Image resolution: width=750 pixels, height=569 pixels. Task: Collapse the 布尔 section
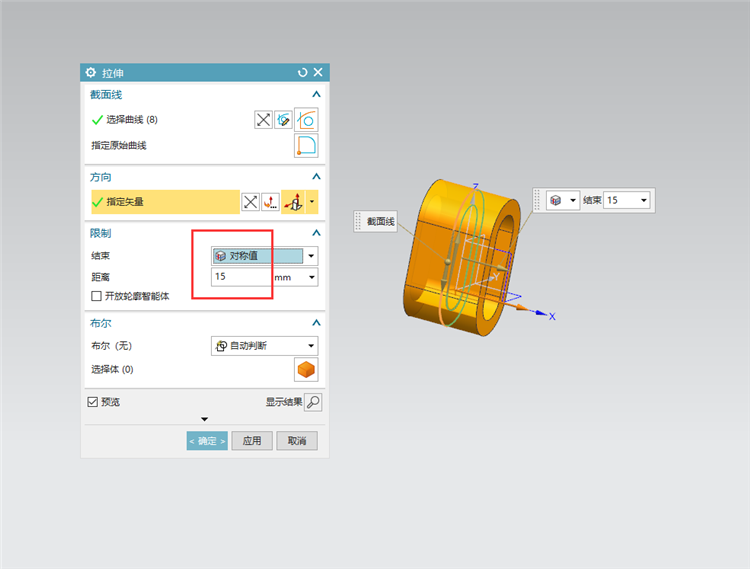click(316, 323)
